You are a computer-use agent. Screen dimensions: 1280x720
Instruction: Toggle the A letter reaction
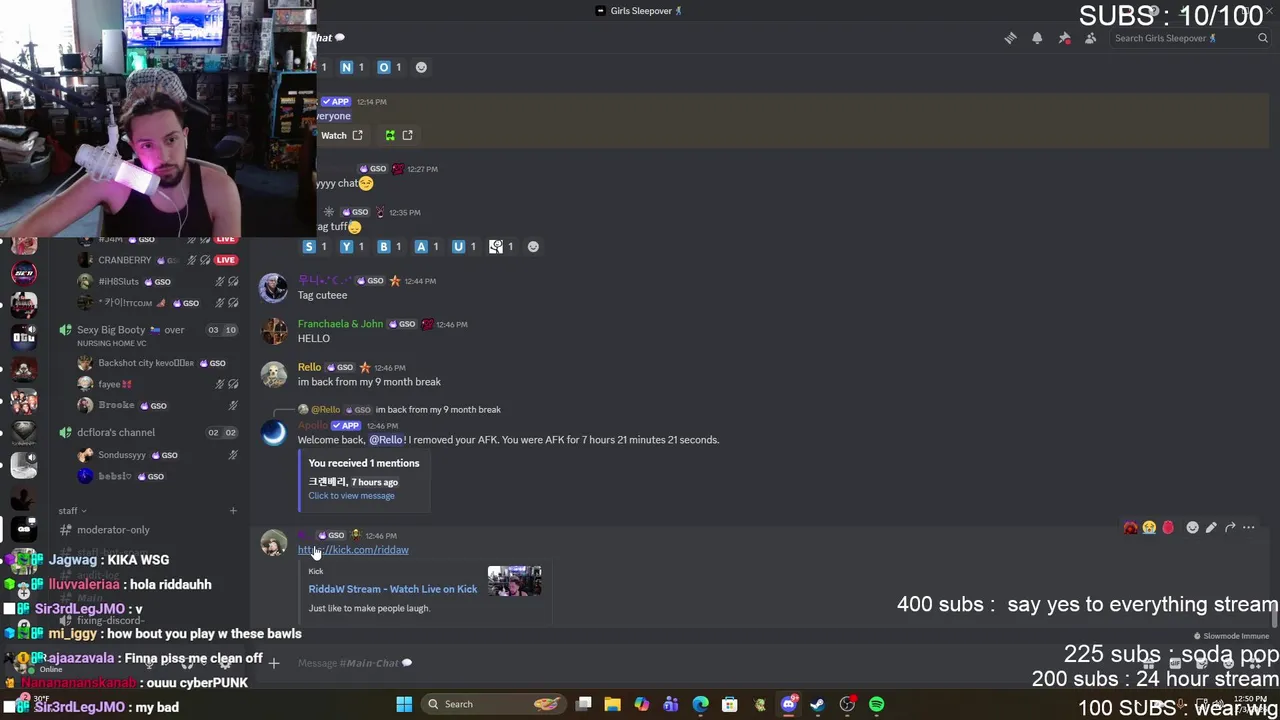pos(427,246)
